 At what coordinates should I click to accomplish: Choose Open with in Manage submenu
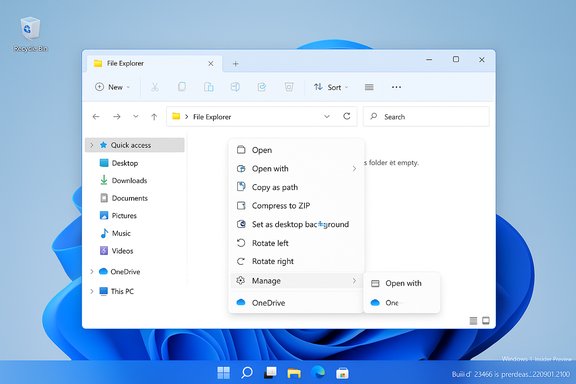[x=402, y=283]
